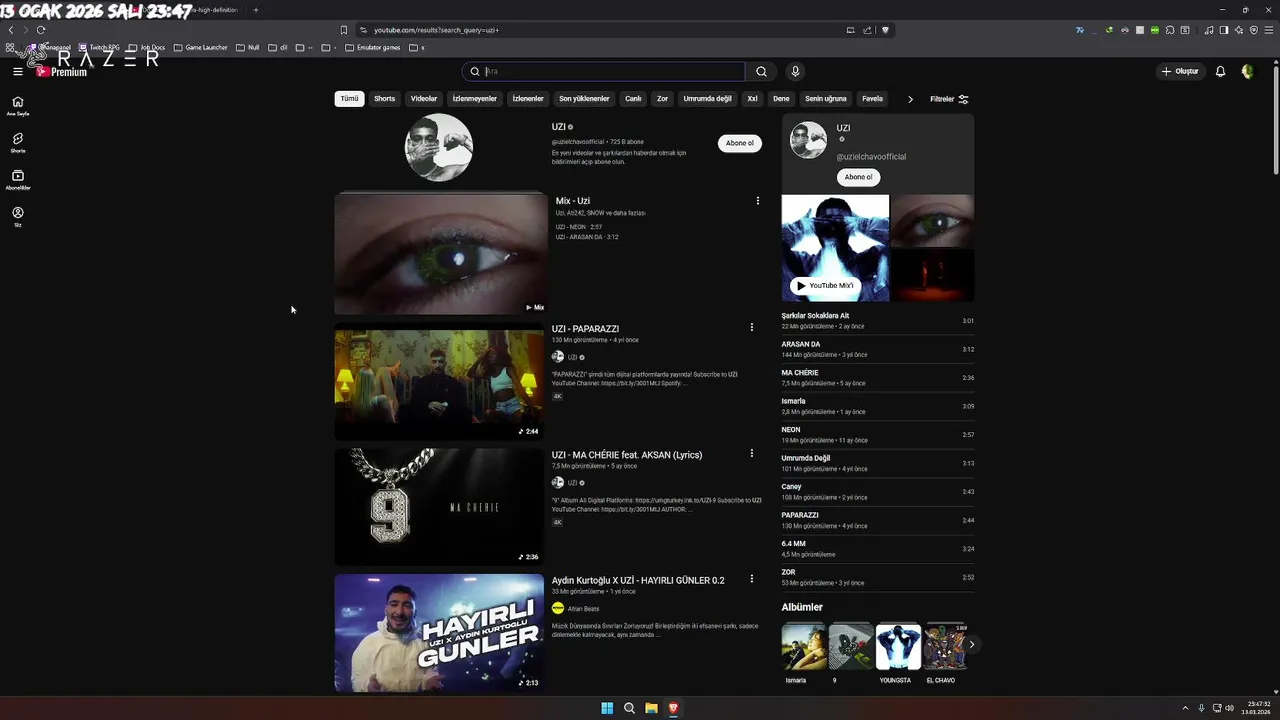Open UZI - PAPARAZZI video title
Image resolution: width=1280 pixels, height=720 pixels.
585,329
